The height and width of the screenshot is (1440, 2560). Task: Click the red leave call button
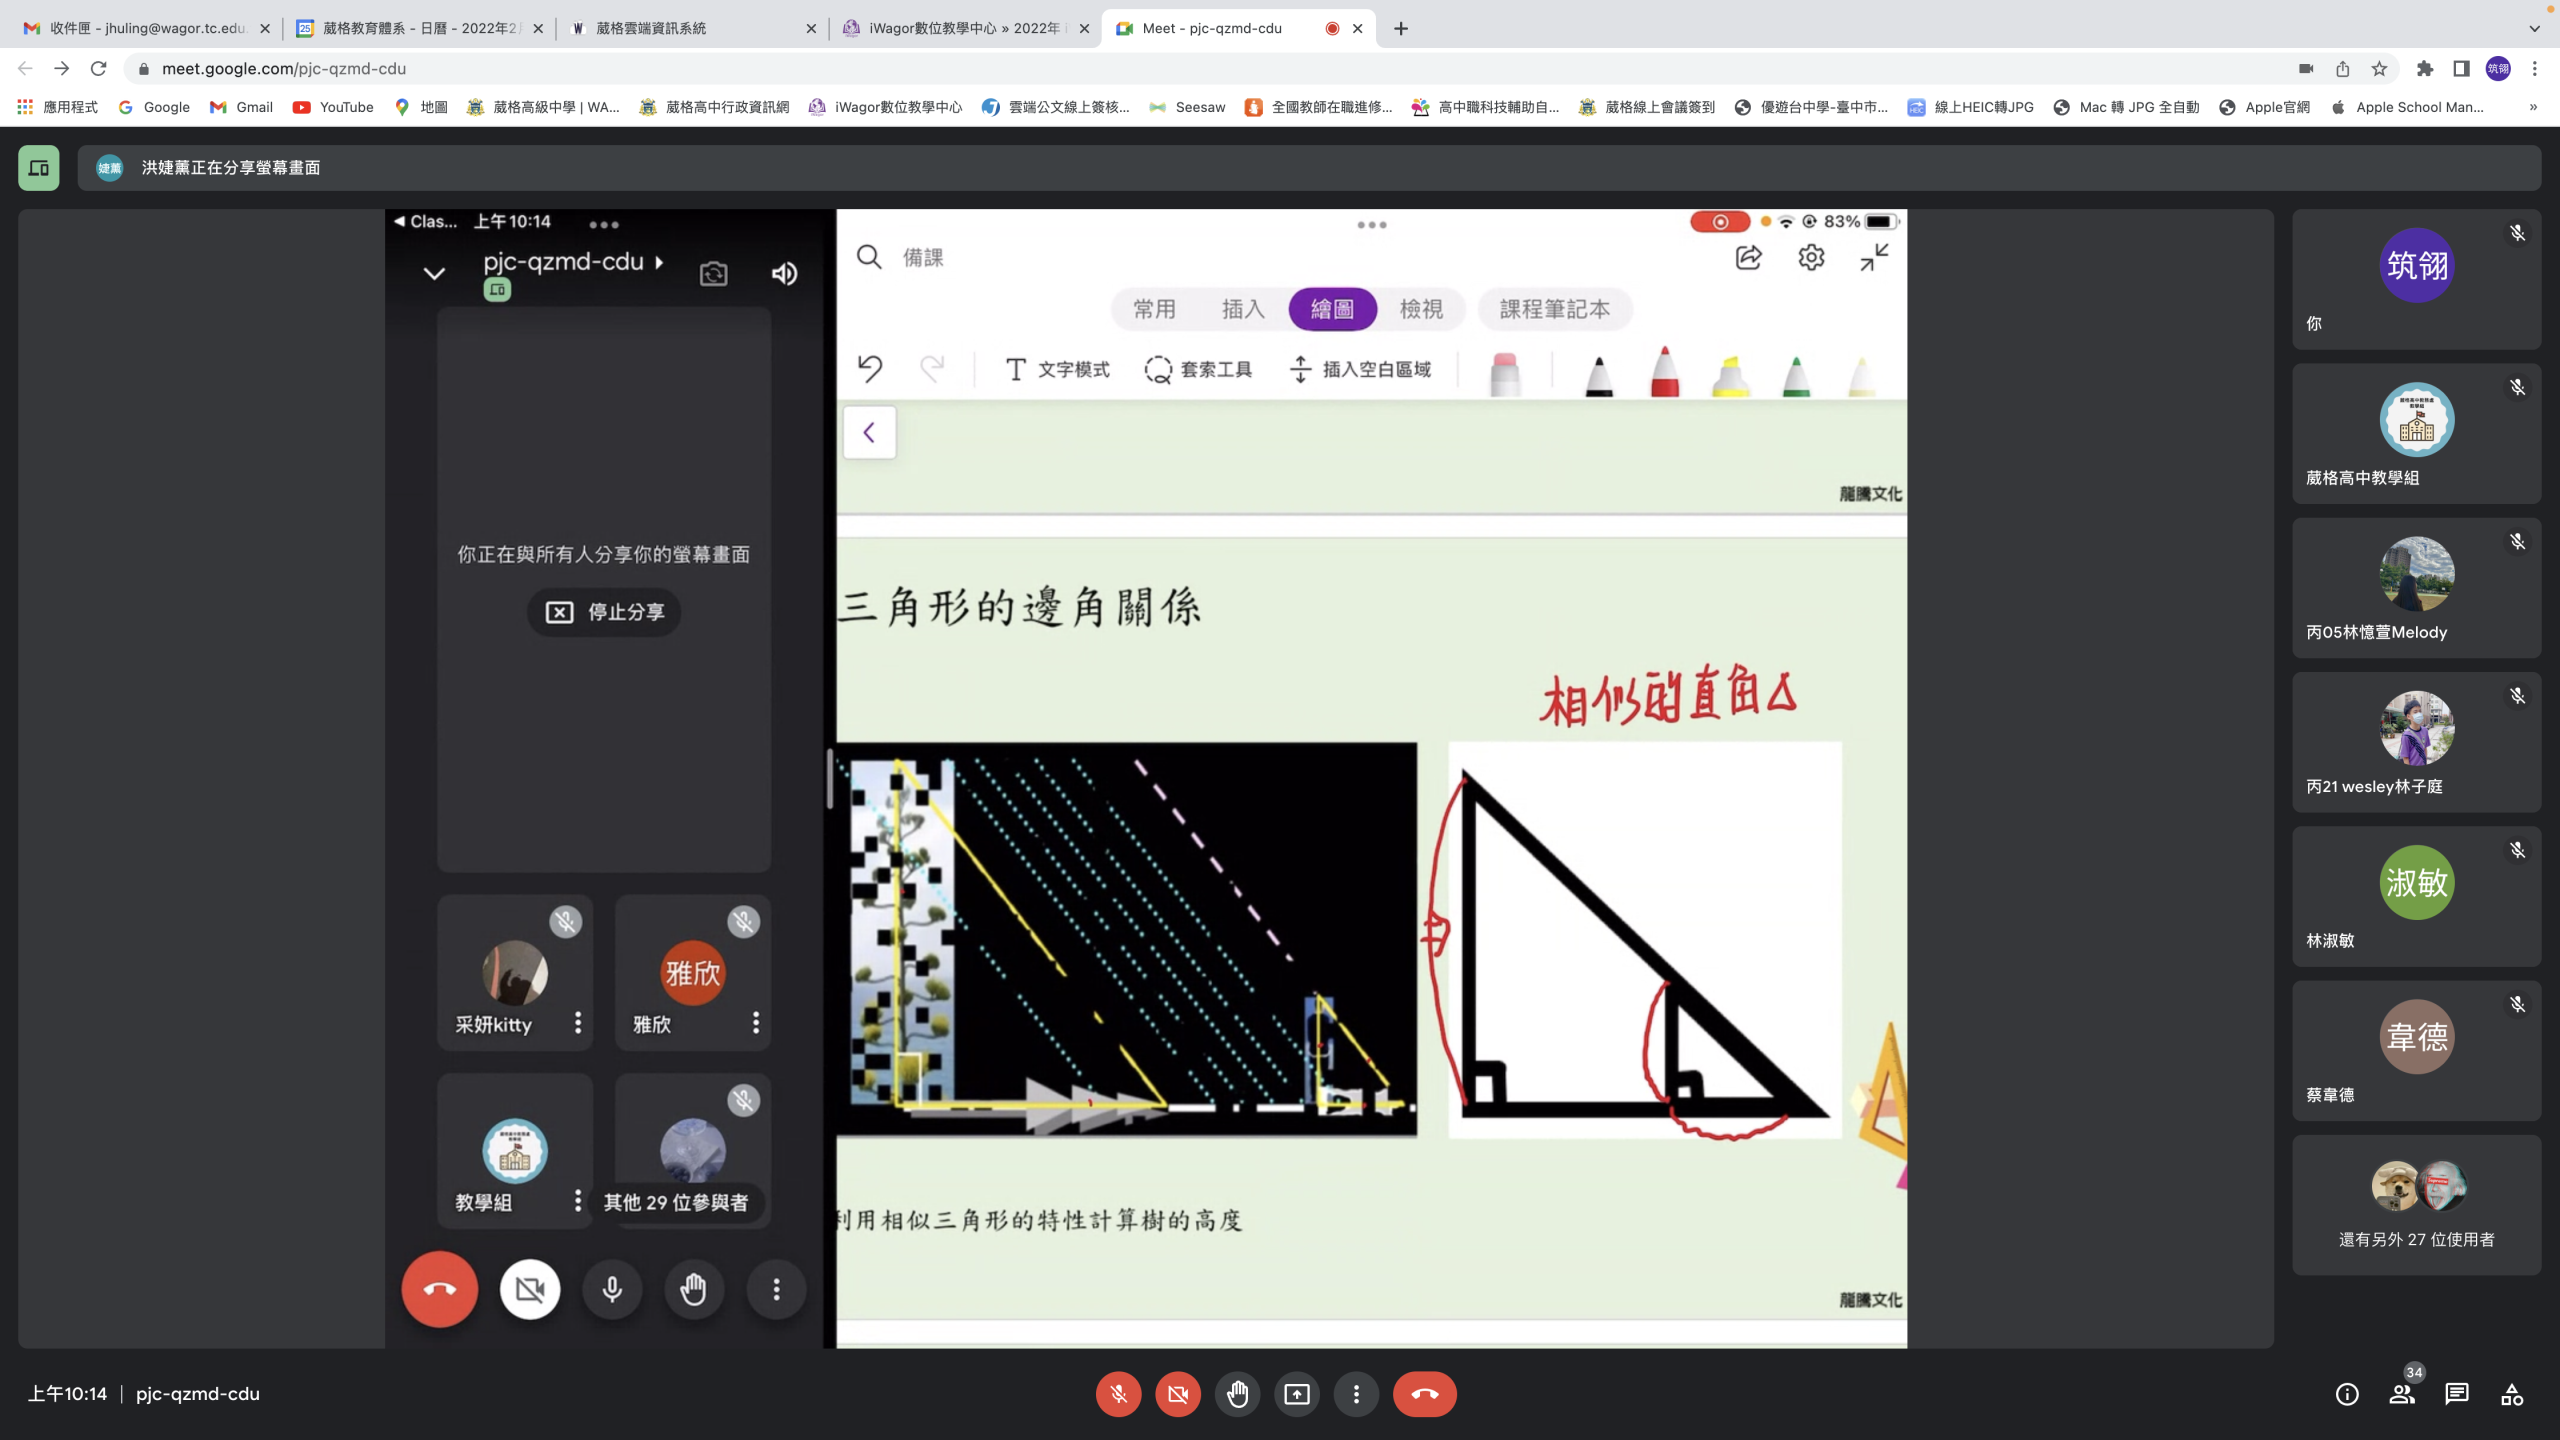tap(1425, 1394)
